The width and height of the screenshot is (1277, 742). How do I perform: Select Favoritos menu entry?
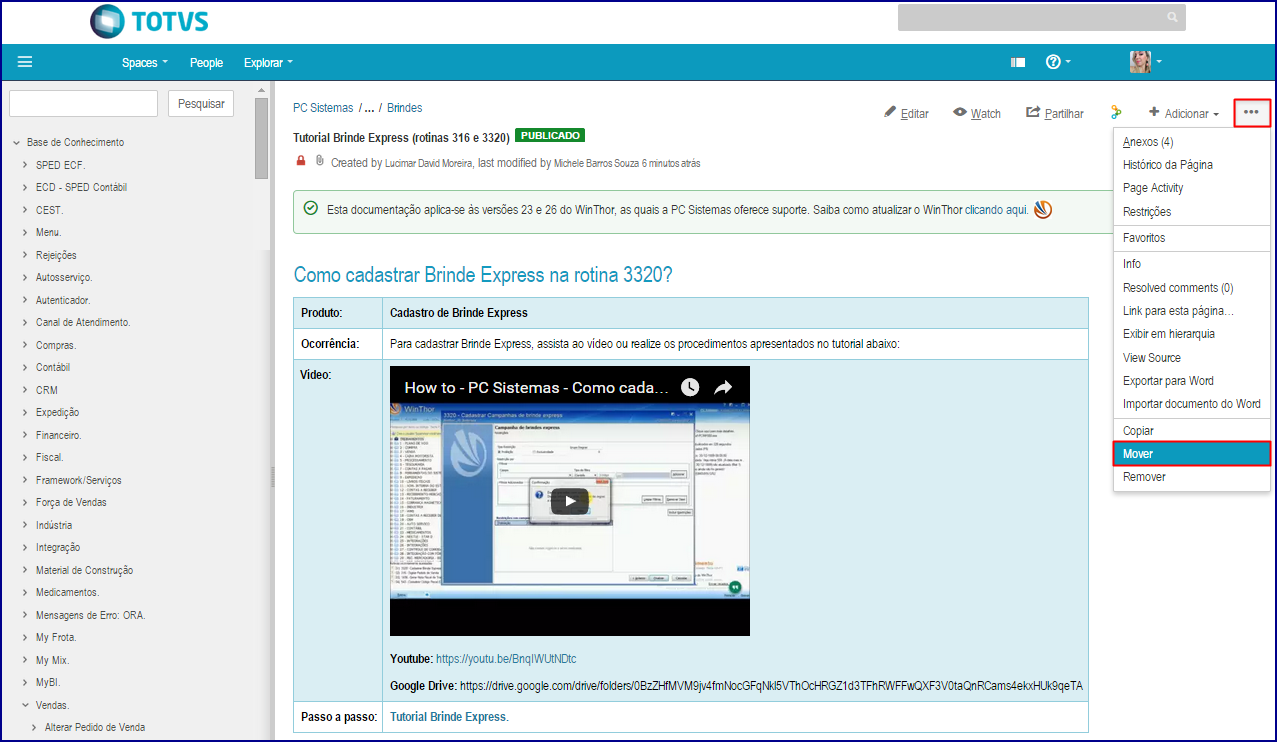pyautogui.click(x=1191, y=238)
